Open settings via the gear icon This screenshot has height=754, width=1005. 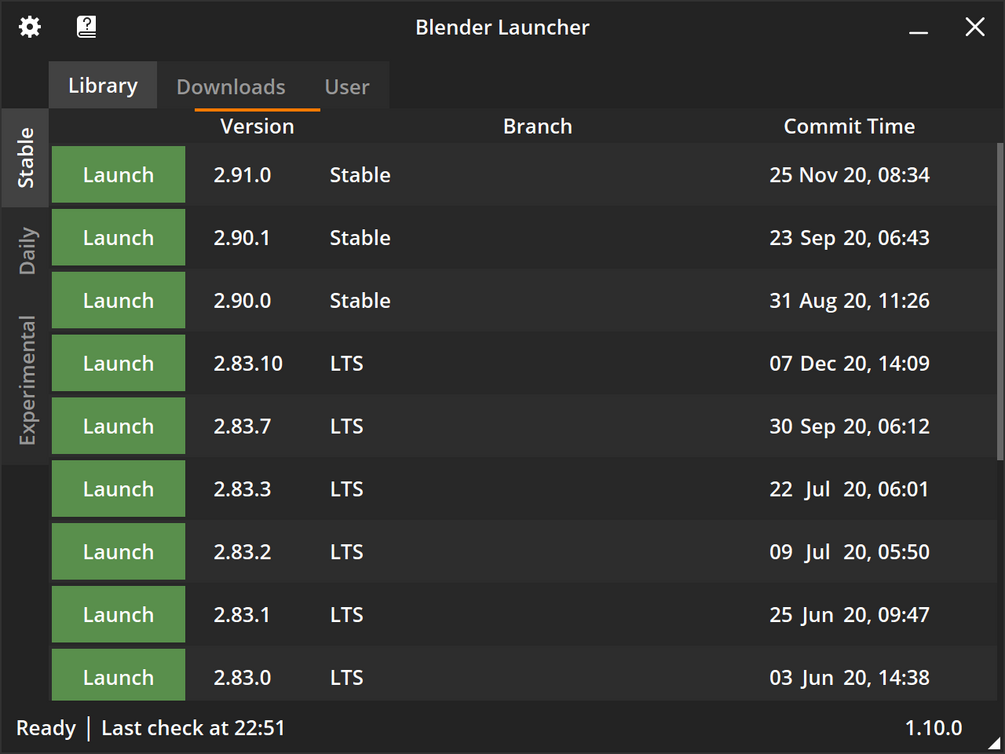pos(29,27)
